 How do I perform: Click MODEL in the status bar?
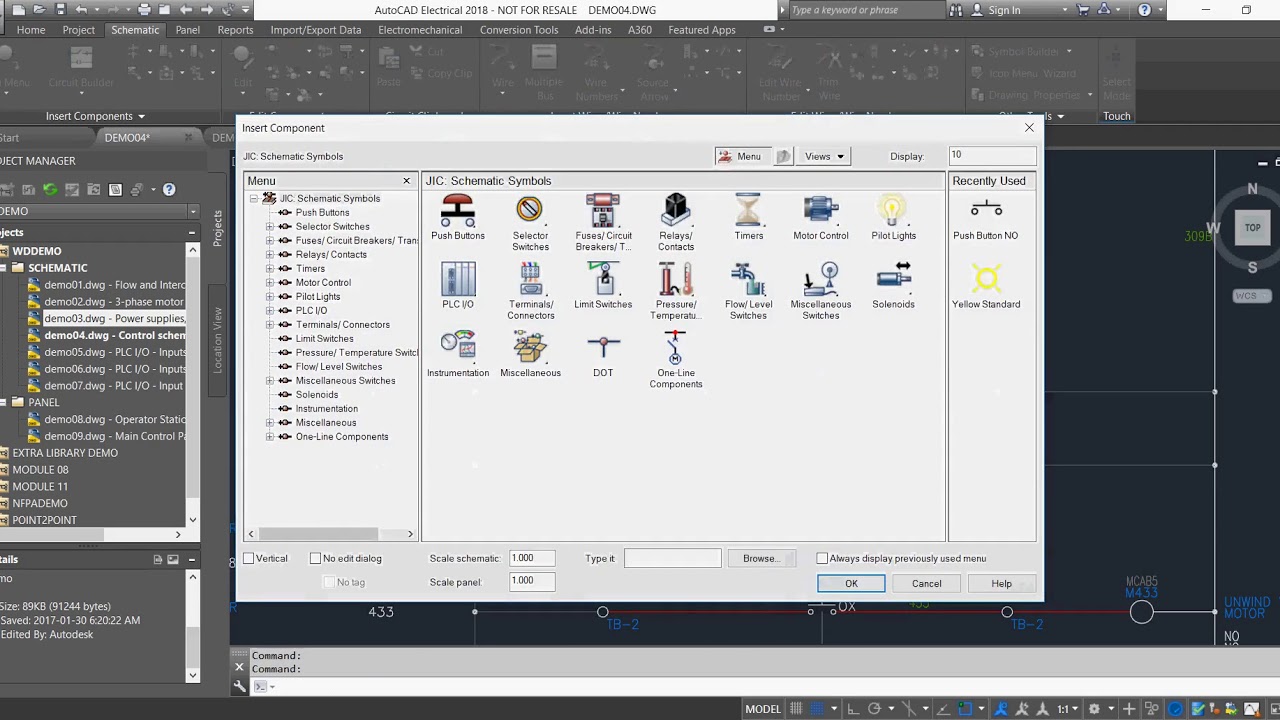coord(763,709)
